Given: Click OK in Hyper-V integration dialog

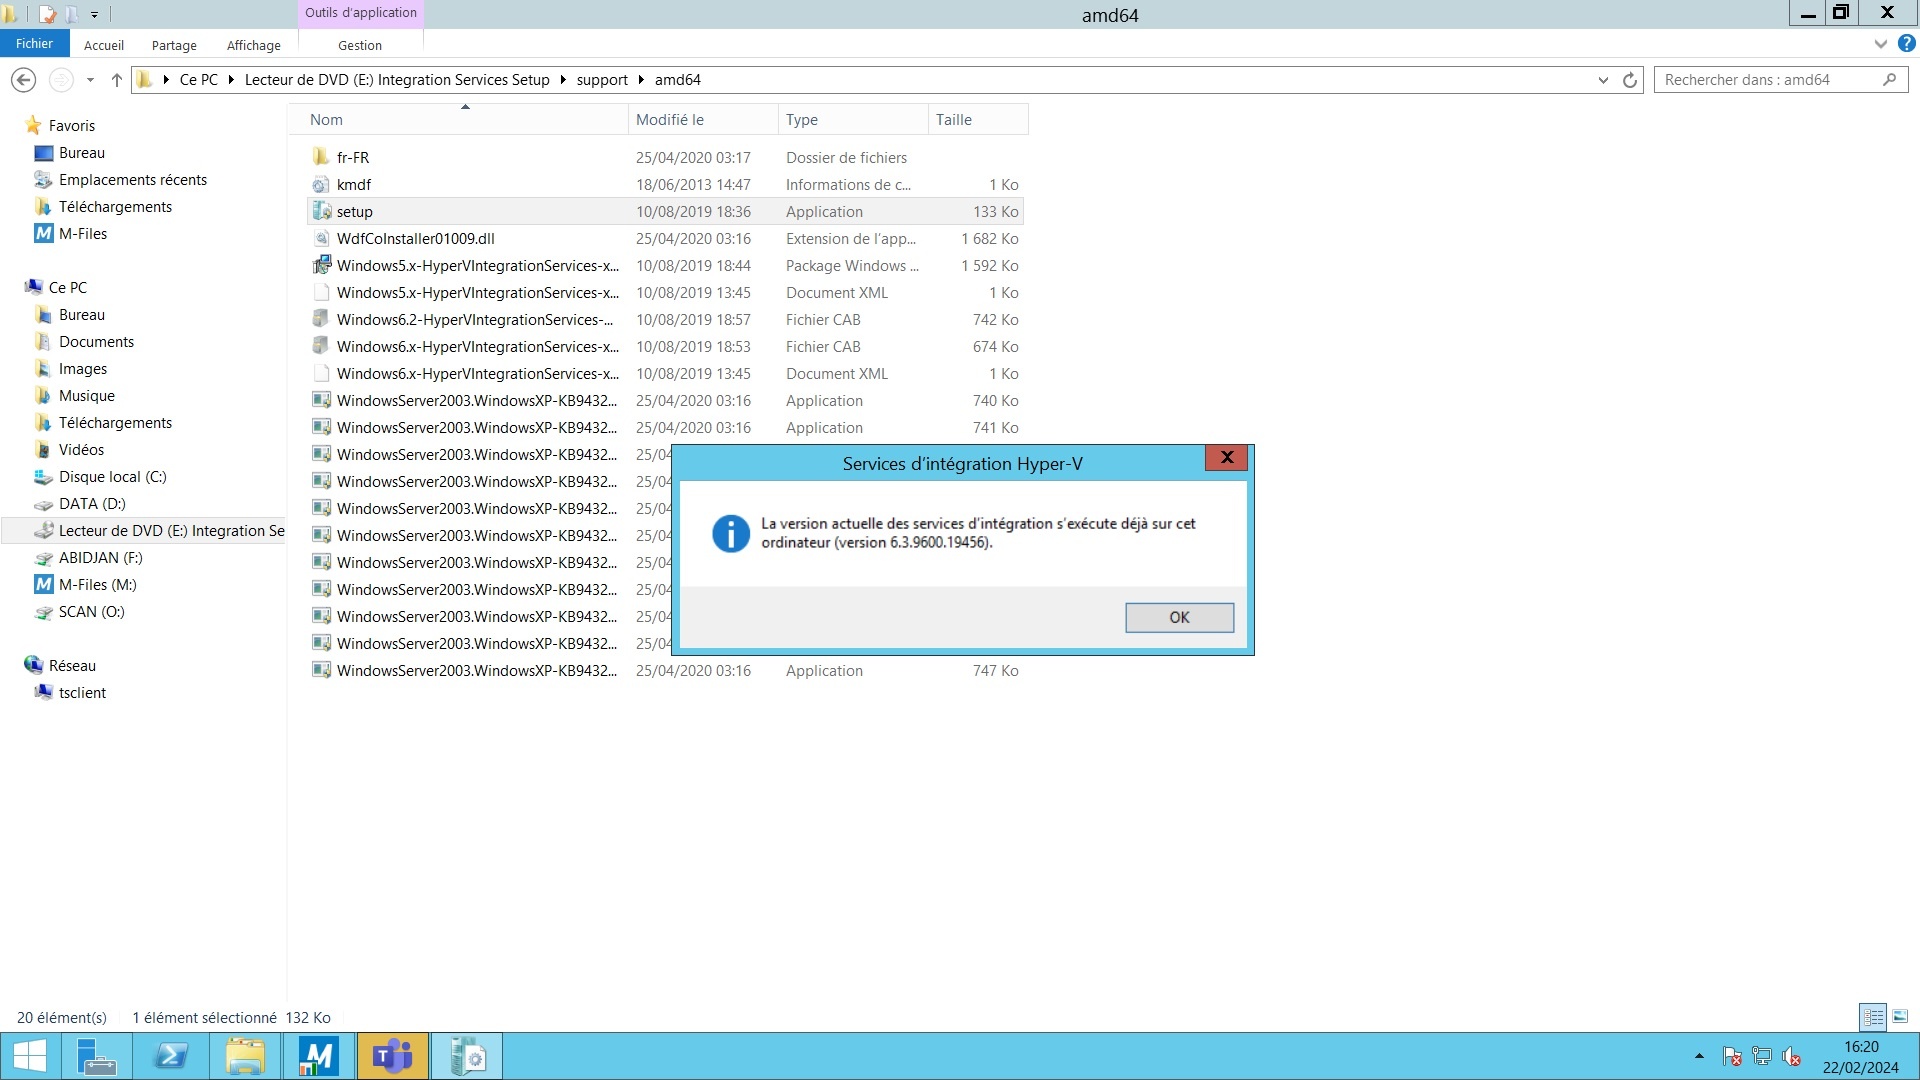Looking at the screenshot, I should tap(1179, 617).
